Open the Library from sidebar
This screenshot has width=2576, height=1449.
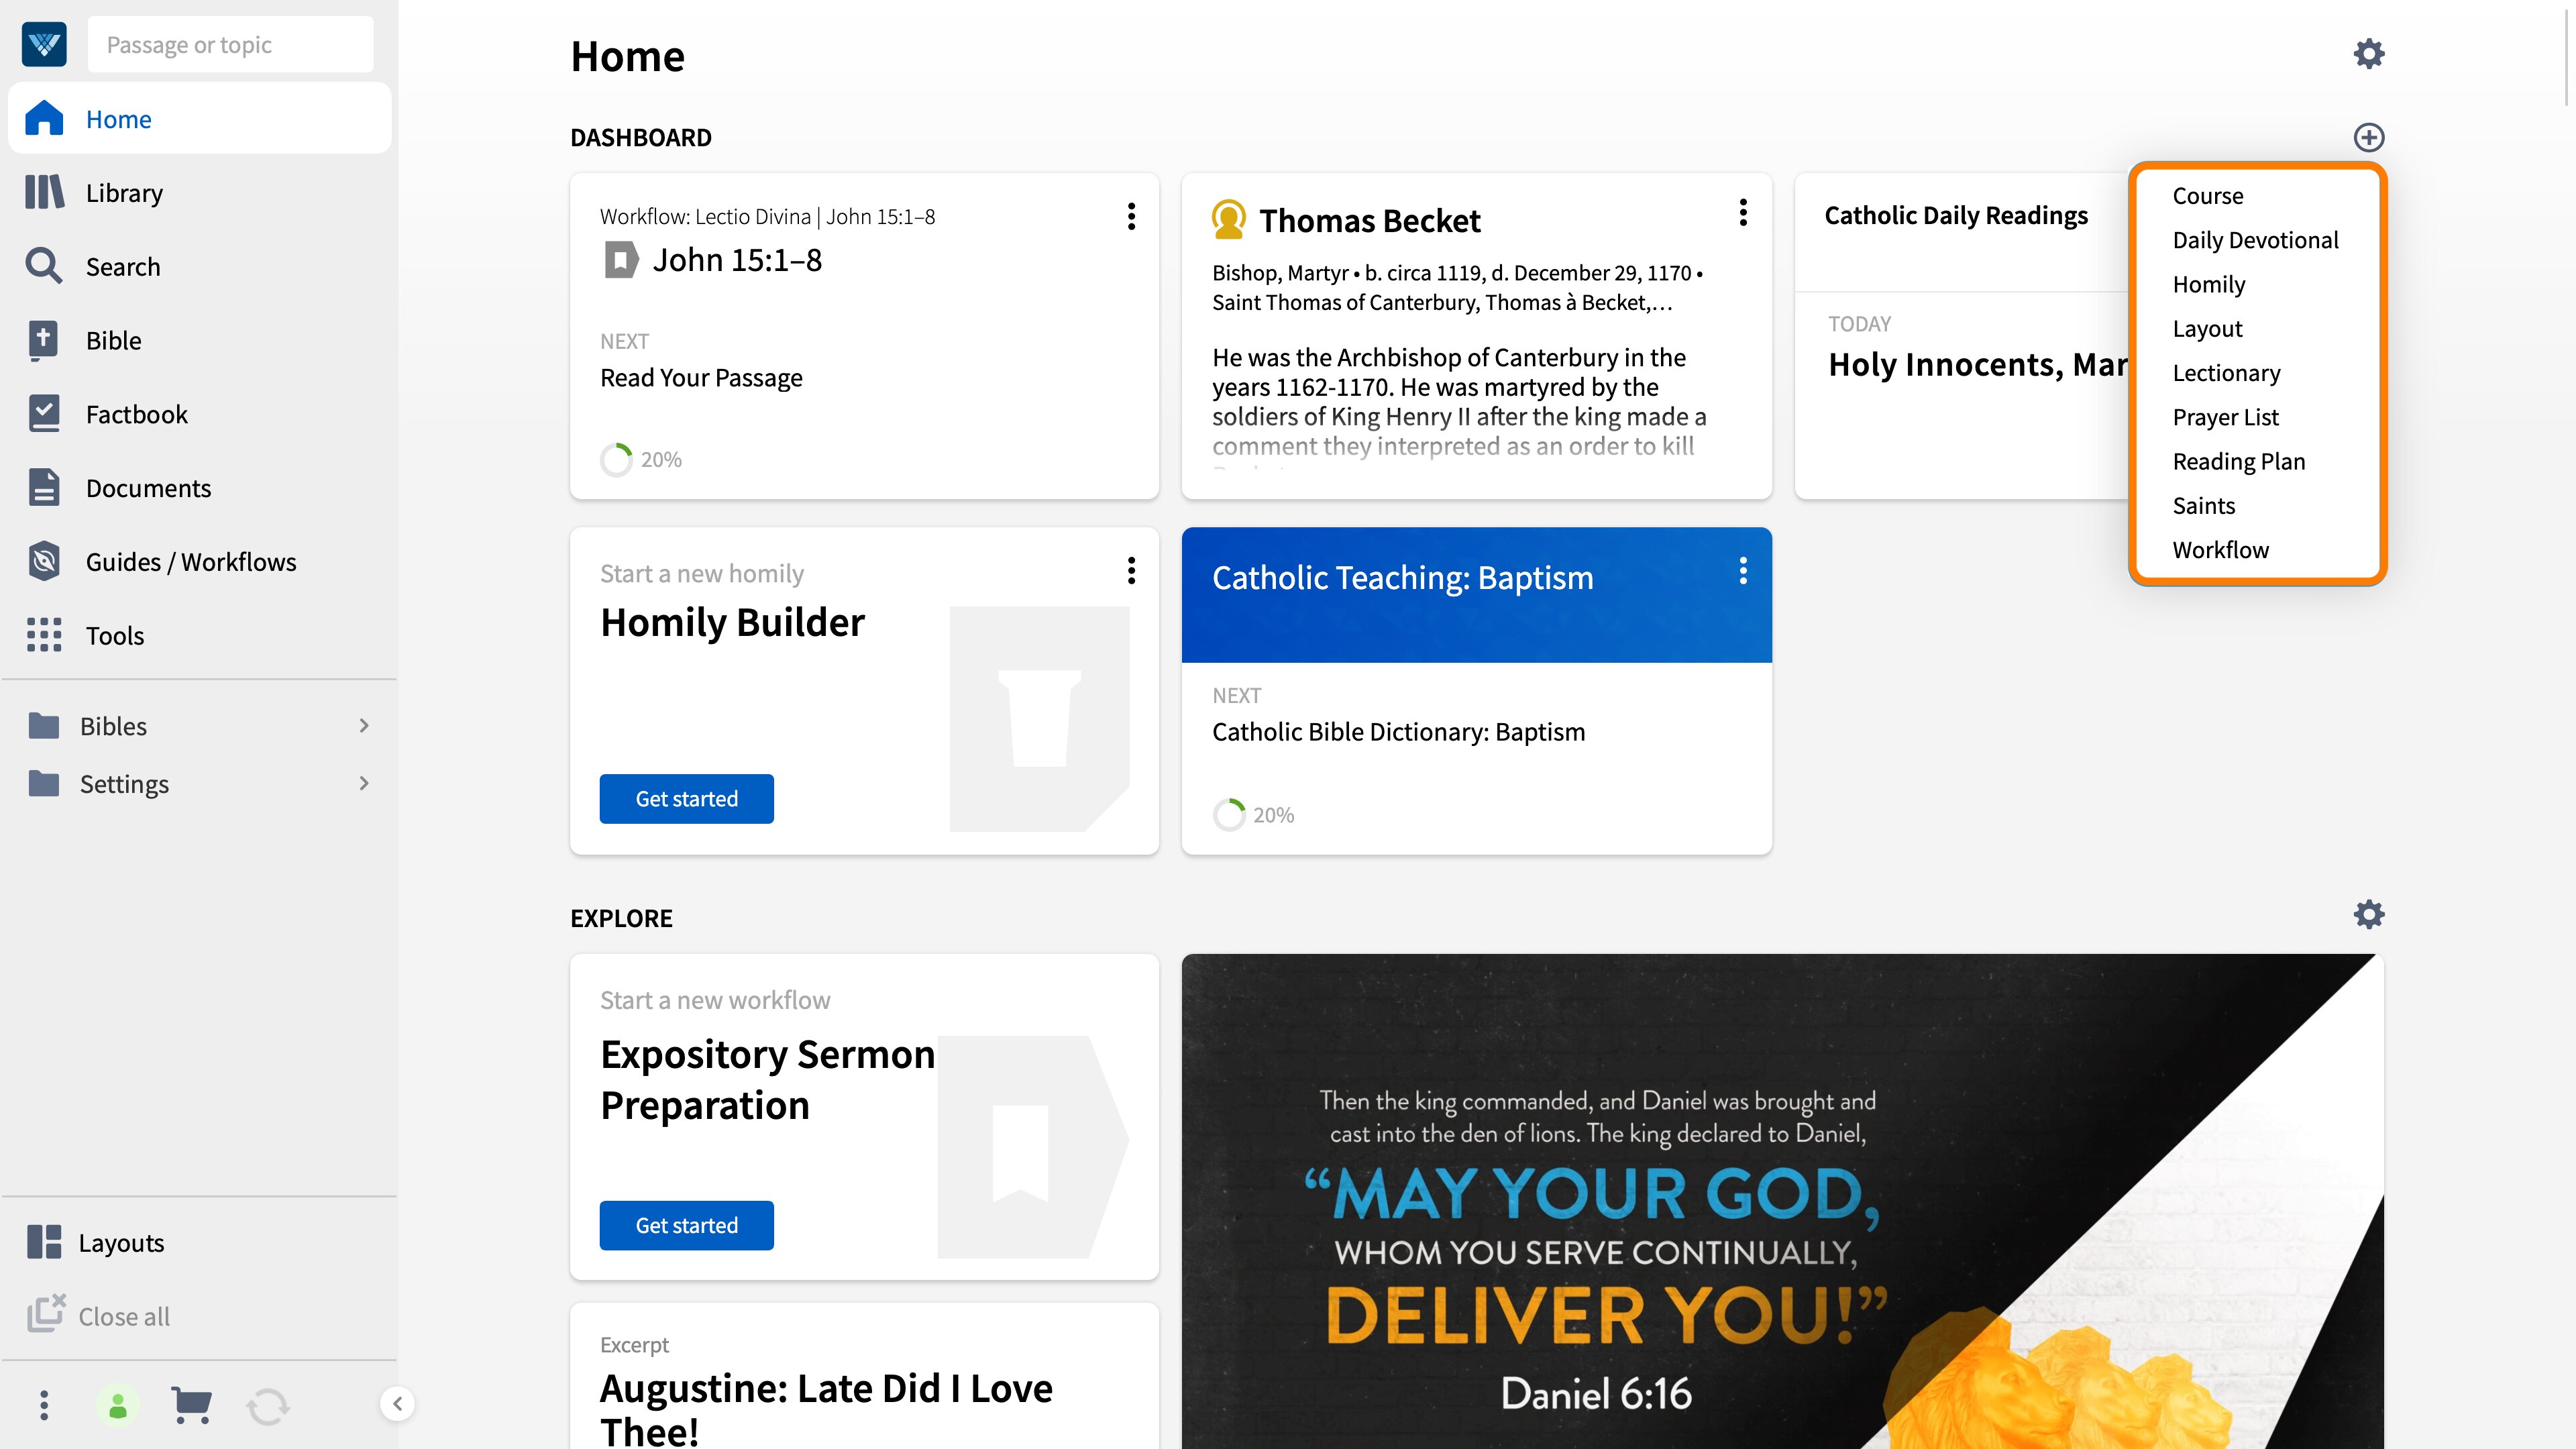point(199,192)
